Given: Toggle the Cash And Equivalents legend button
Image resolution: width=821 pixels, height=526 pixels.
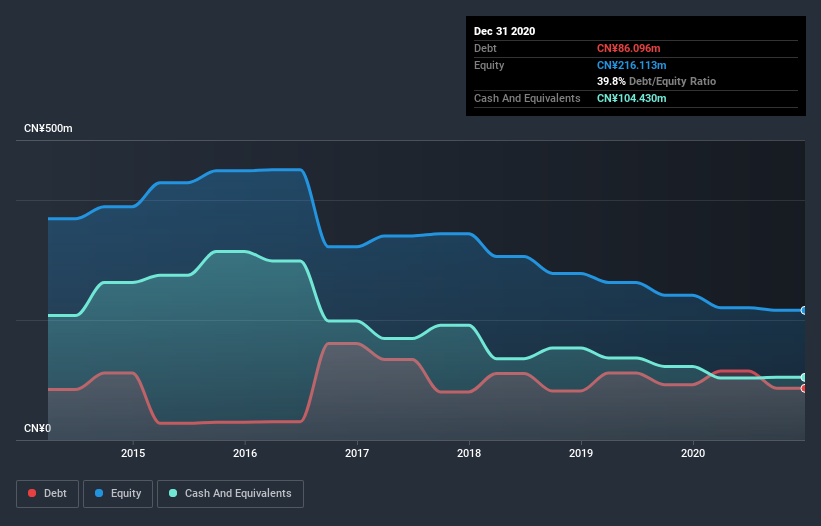Looking at the screenshot, I should [x=230, y=494].
